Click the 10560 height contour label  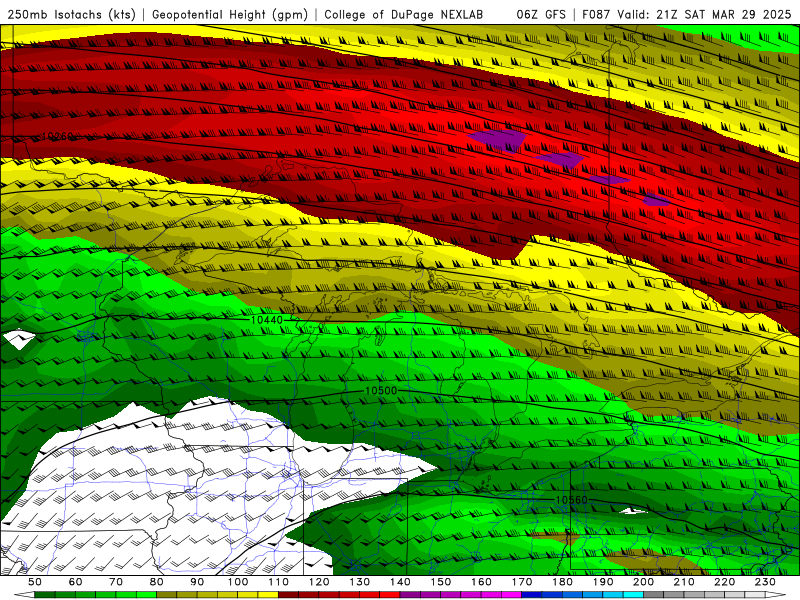click(571, 500)
